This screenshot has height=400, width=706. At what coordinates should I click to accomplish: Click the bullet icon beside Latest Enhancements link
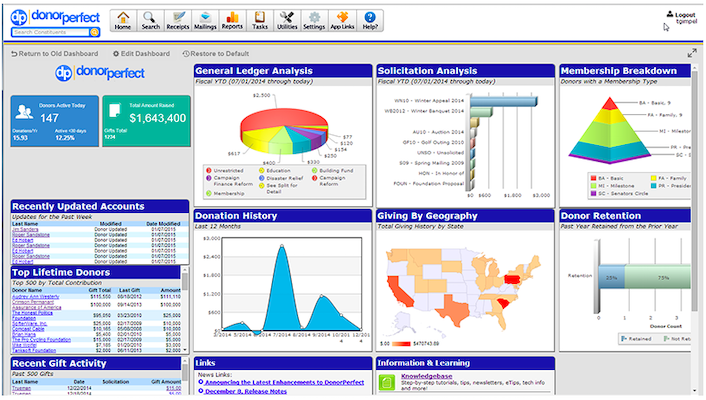point(201,382)
